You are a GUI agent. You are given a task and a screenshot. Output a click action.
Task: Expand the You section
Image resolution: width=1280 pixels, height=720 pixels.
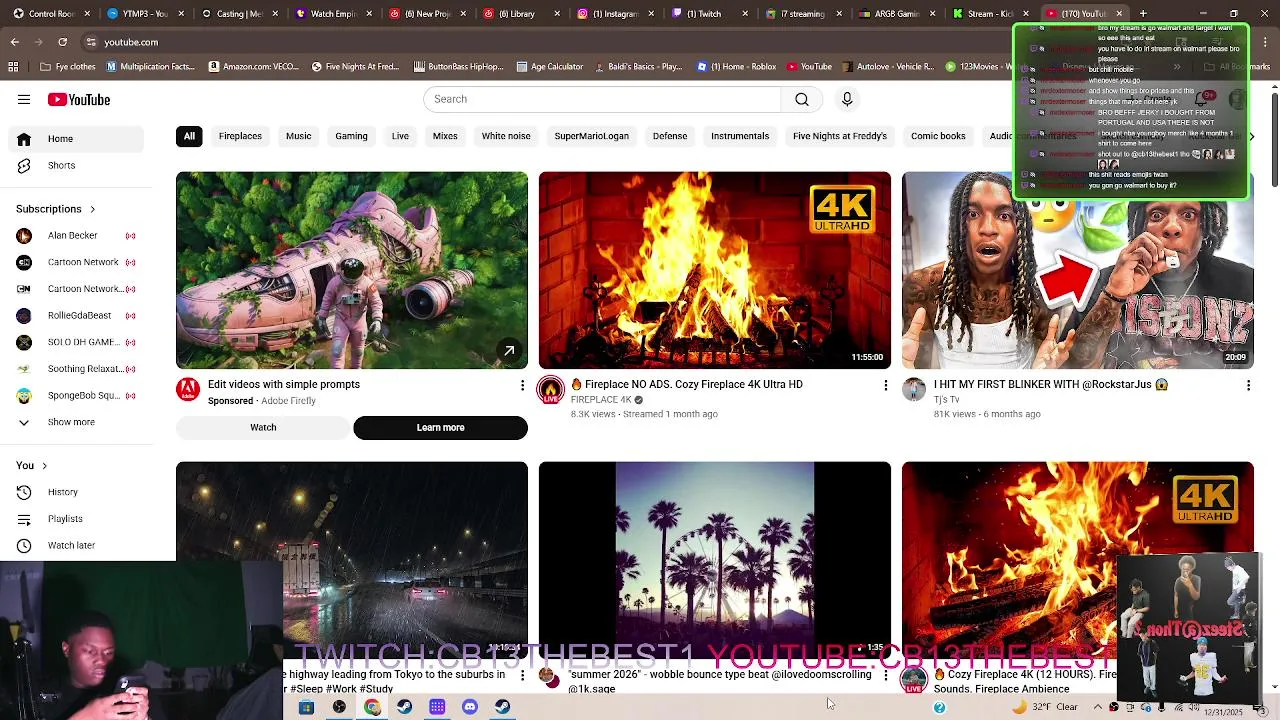click(x=32, y=466)
